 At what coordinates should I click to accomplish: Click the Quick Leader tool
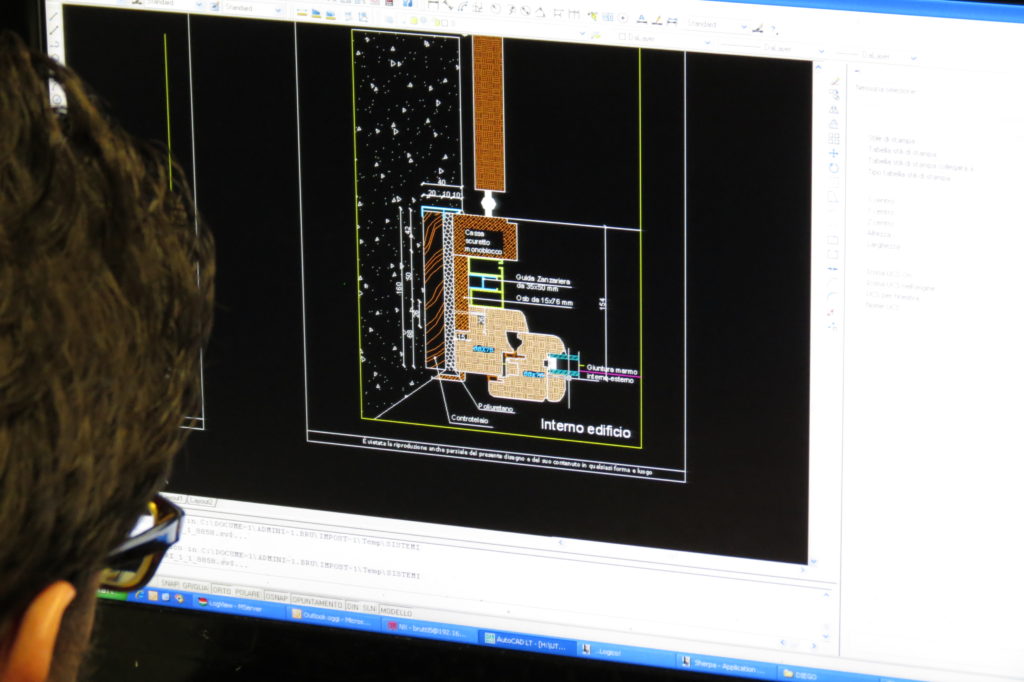pos(592,15)
